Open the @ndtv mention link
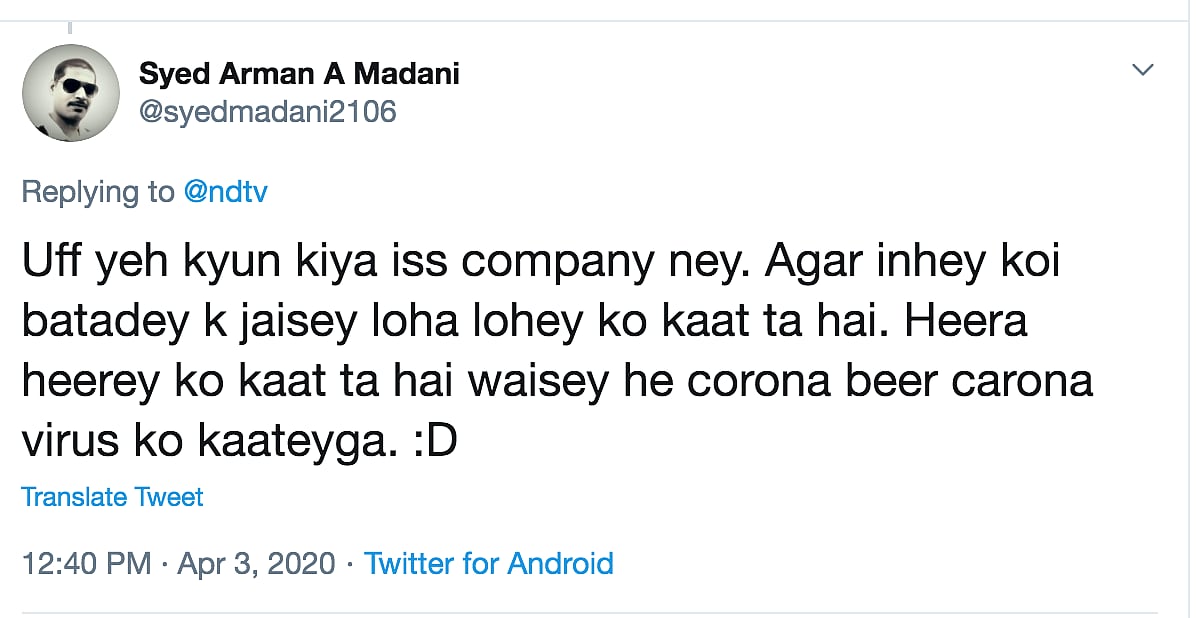Viewport: 1196px width, 618px height. pos(225,192)
